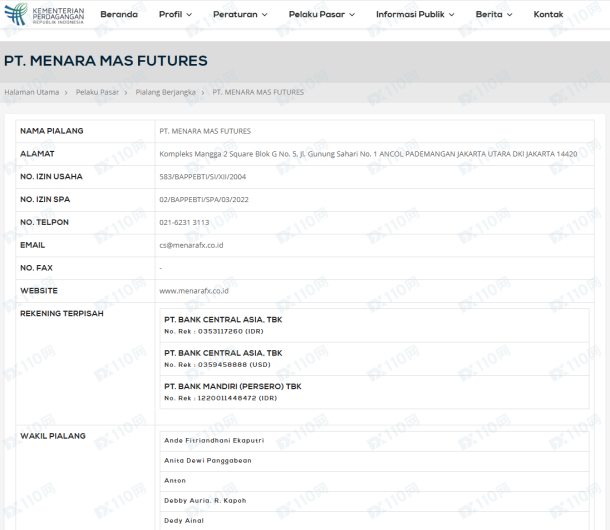Image resolution: width=610 pixels, height=530 pixels.
Task: Expand the Peraturan dropdown menu
Action: [x=240, y=14]
